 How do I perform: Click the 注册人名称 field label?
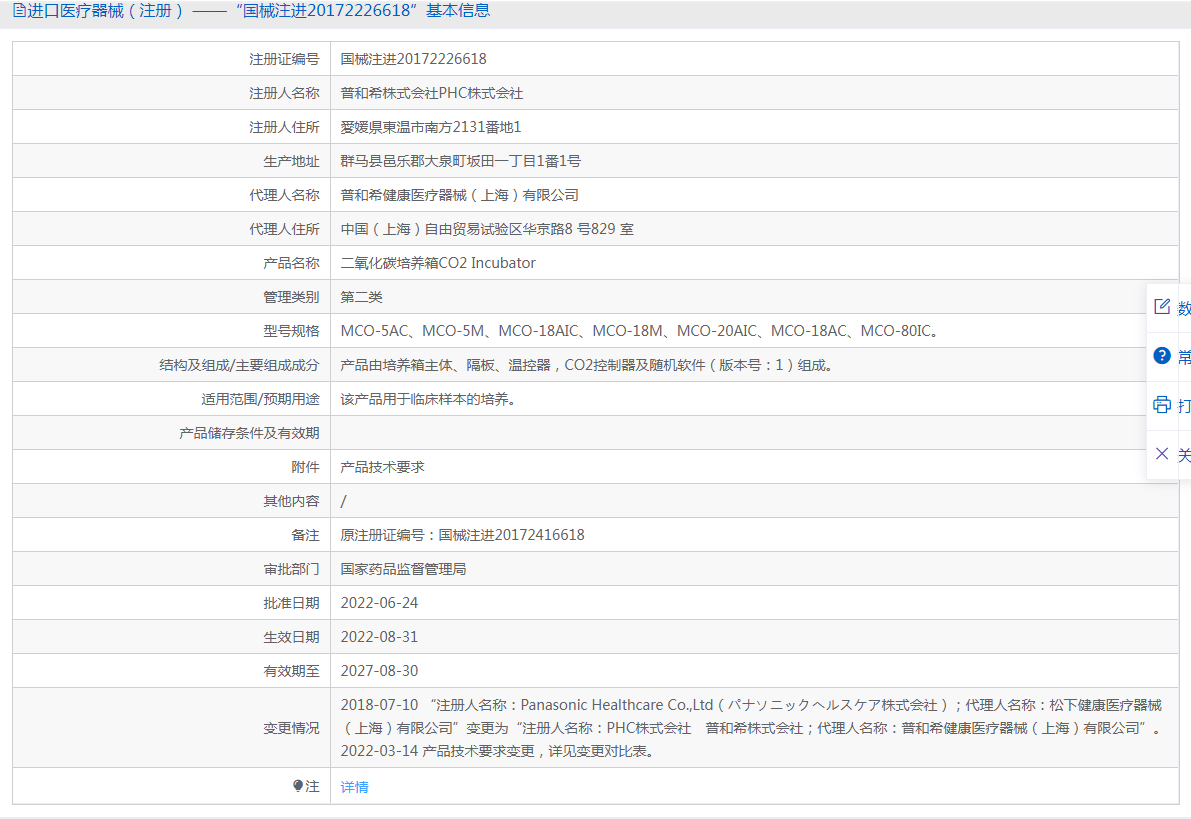click(x=284, y=93)
